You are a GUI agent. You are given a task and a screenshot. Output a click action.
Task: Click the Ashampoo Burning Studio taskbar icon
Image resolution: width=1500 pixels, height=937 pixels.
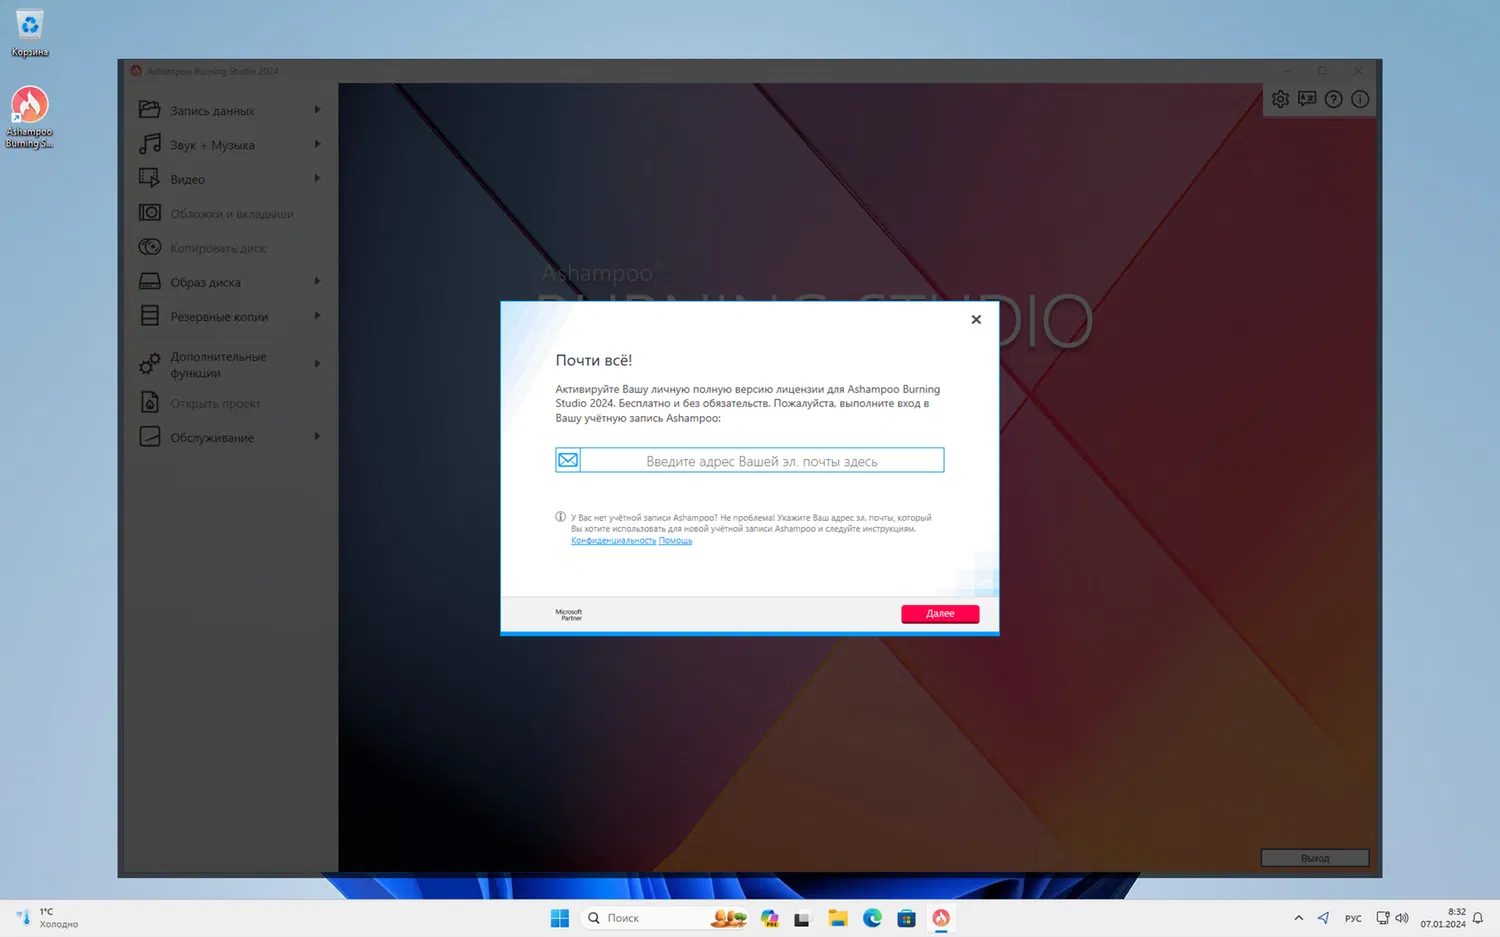[941, 918]
